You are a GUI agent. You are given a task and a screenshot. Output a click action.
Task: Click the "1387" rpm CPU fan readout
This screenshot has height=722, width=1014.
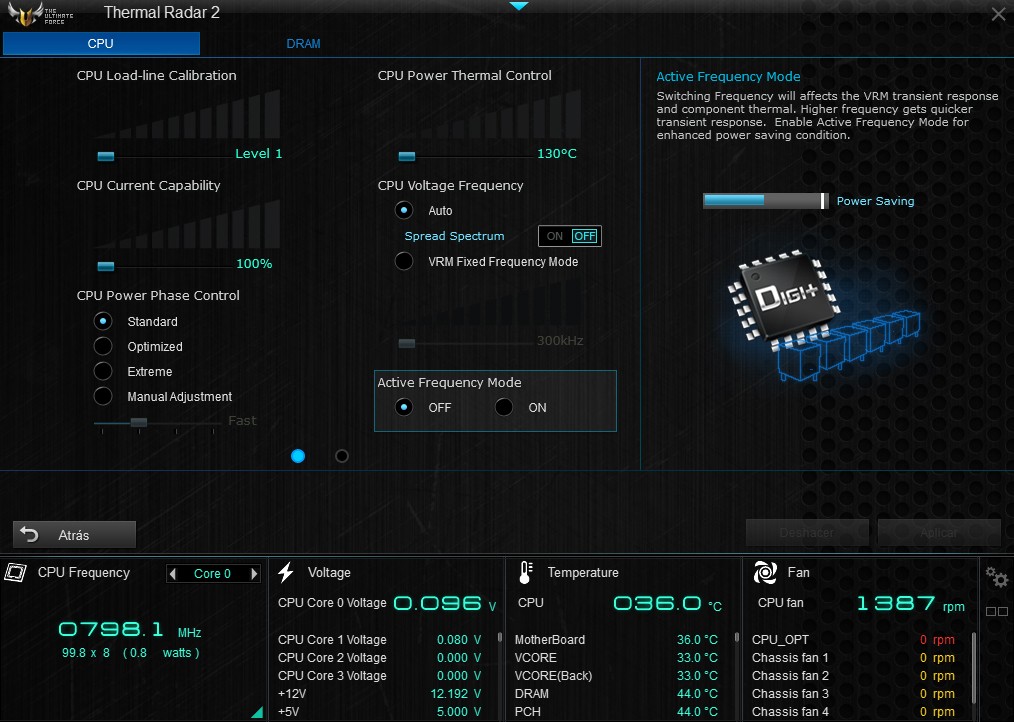[894, 604]
